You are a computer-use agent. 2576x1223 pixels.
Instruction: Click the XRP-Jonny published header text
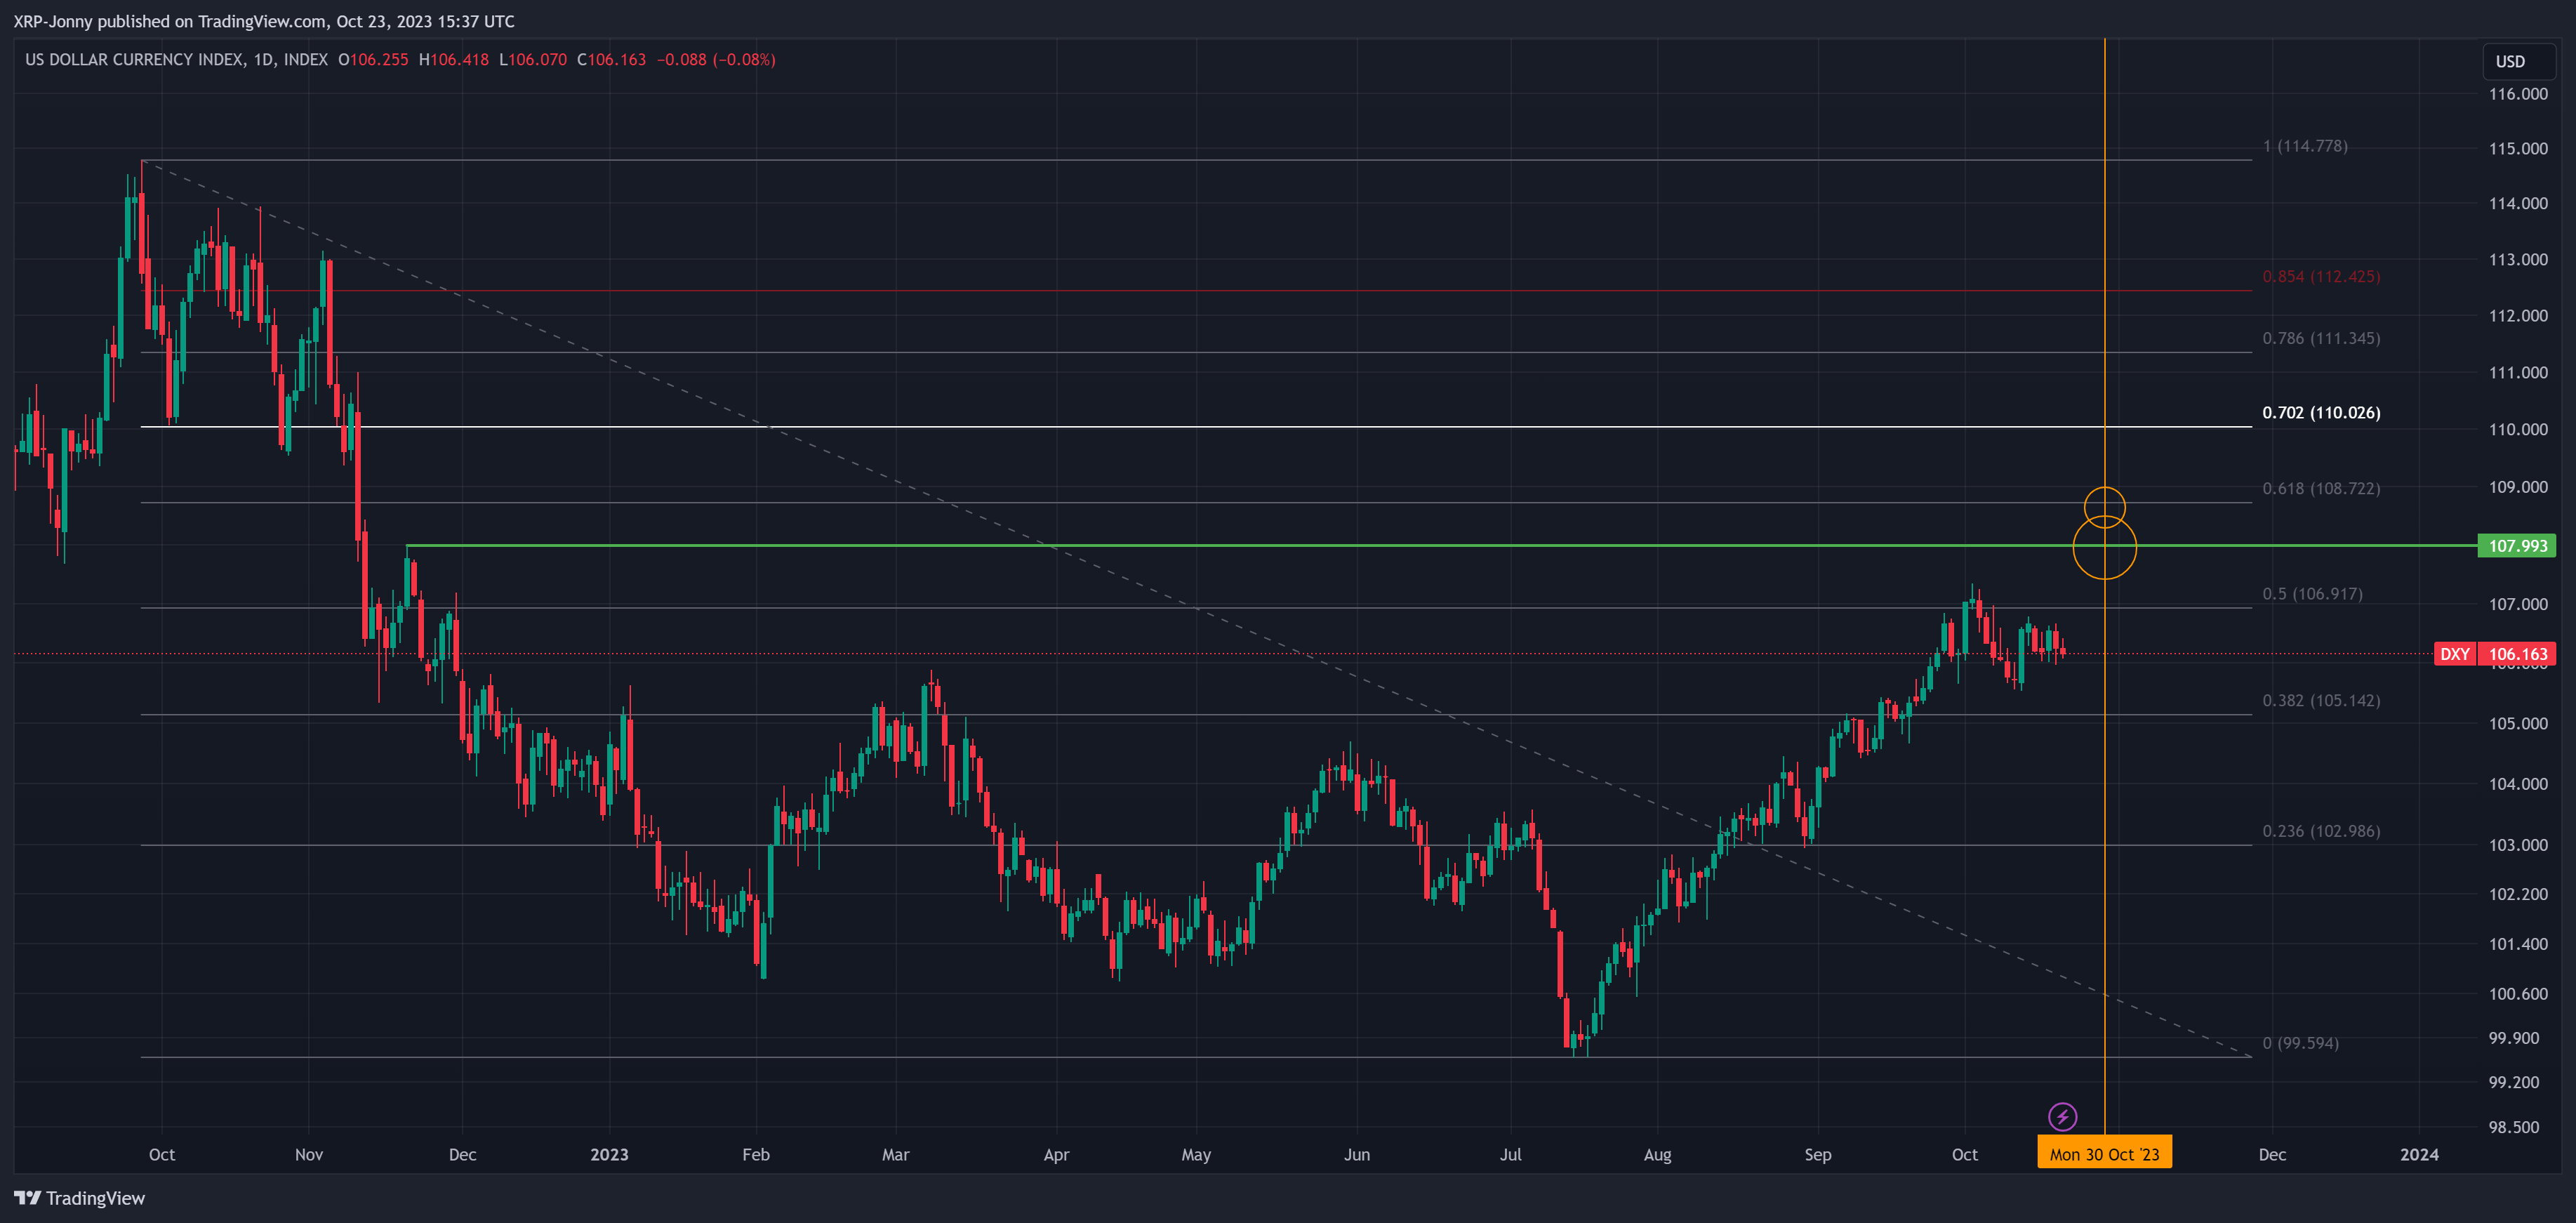tap(264, 21)
